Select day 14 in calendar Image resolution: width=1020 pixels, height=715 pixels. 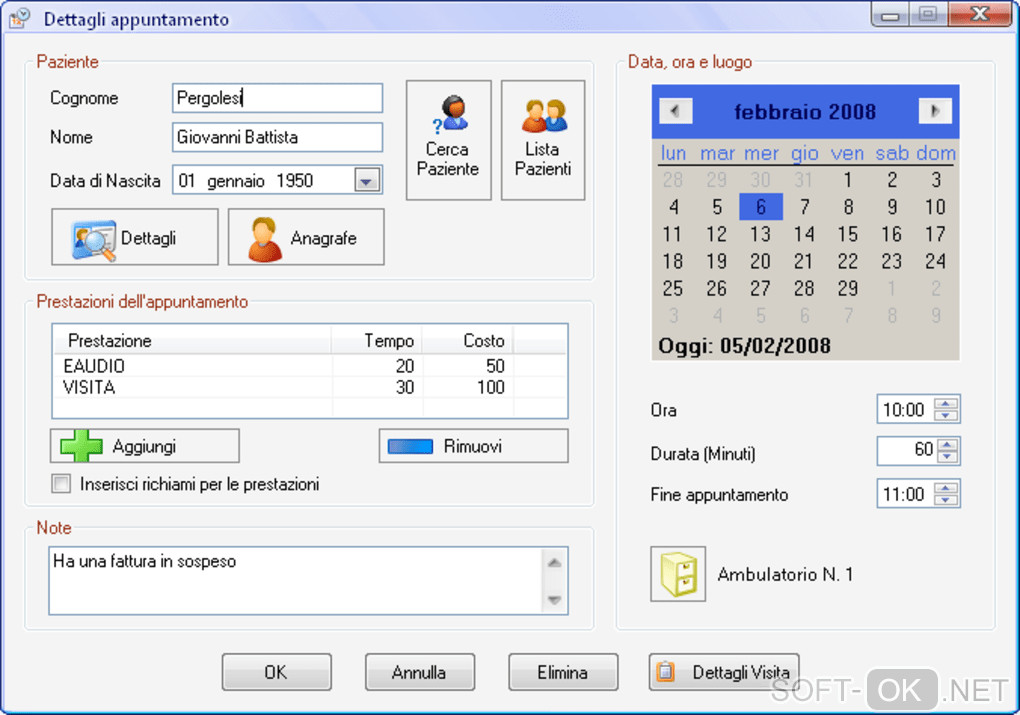[x=804, y=234]
